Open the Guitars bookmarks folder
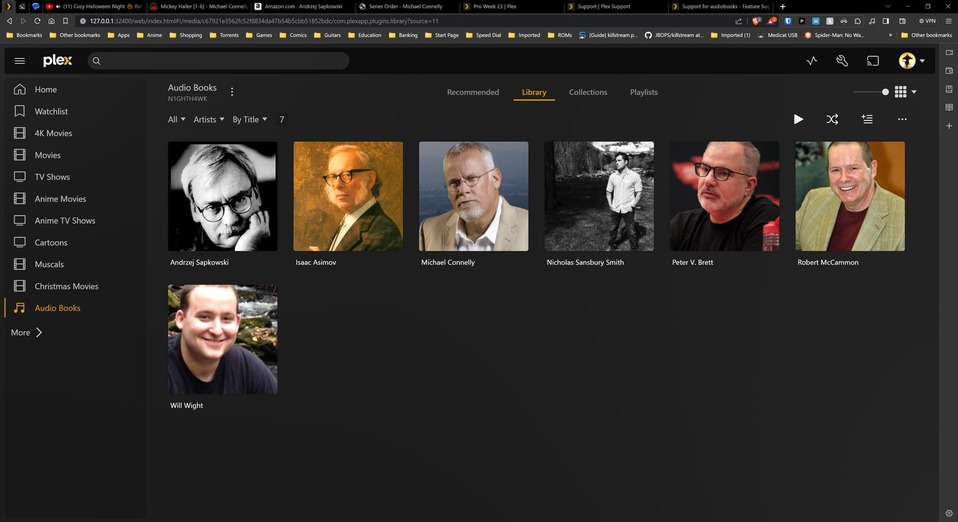Image resolution: width=958 pixels, height=522 pixels. (327, 35)
